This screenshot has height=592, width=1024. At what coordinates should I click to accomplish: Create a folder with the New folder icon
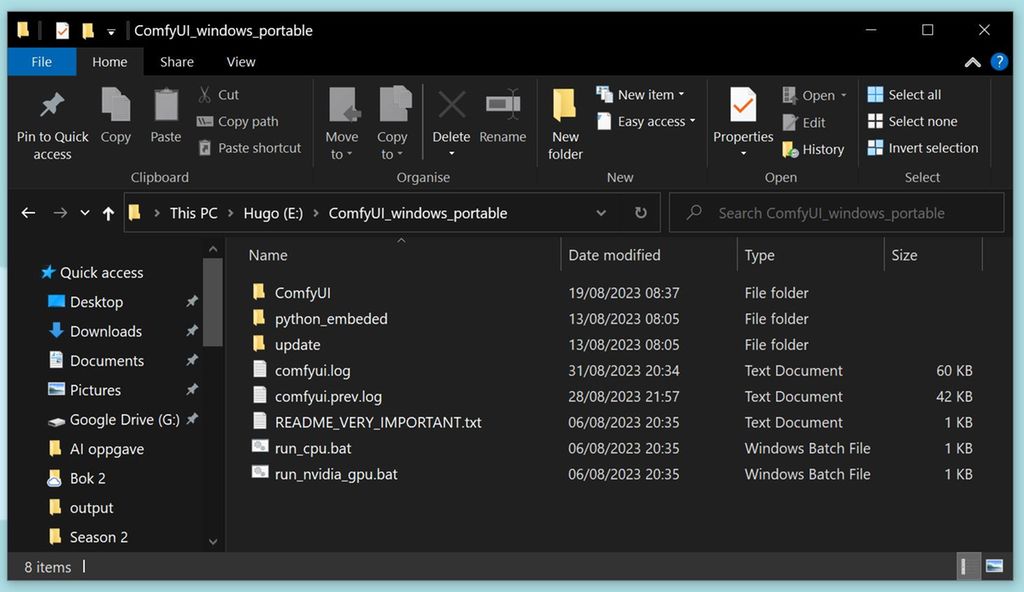pyautogui.click(x=564, y=115)
